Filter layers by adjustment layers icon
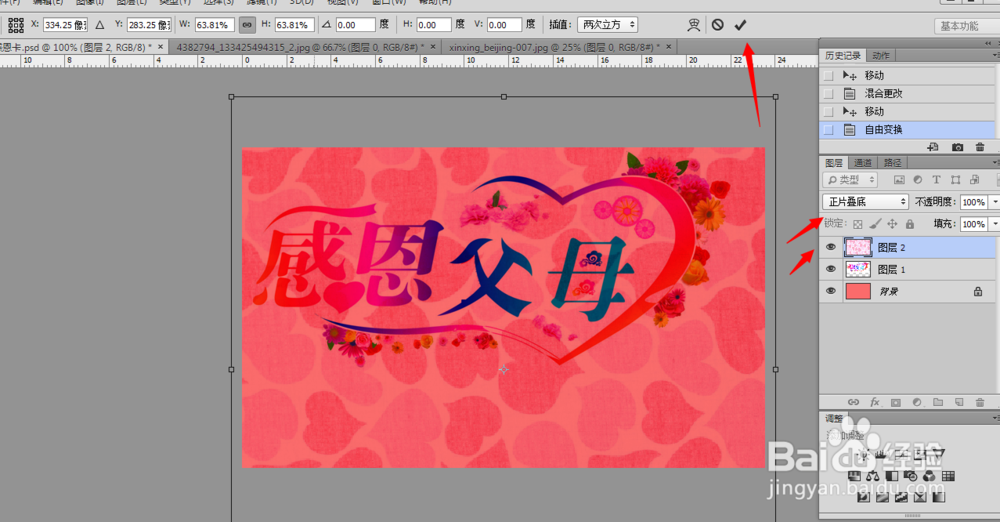 [x=917, y=180]
